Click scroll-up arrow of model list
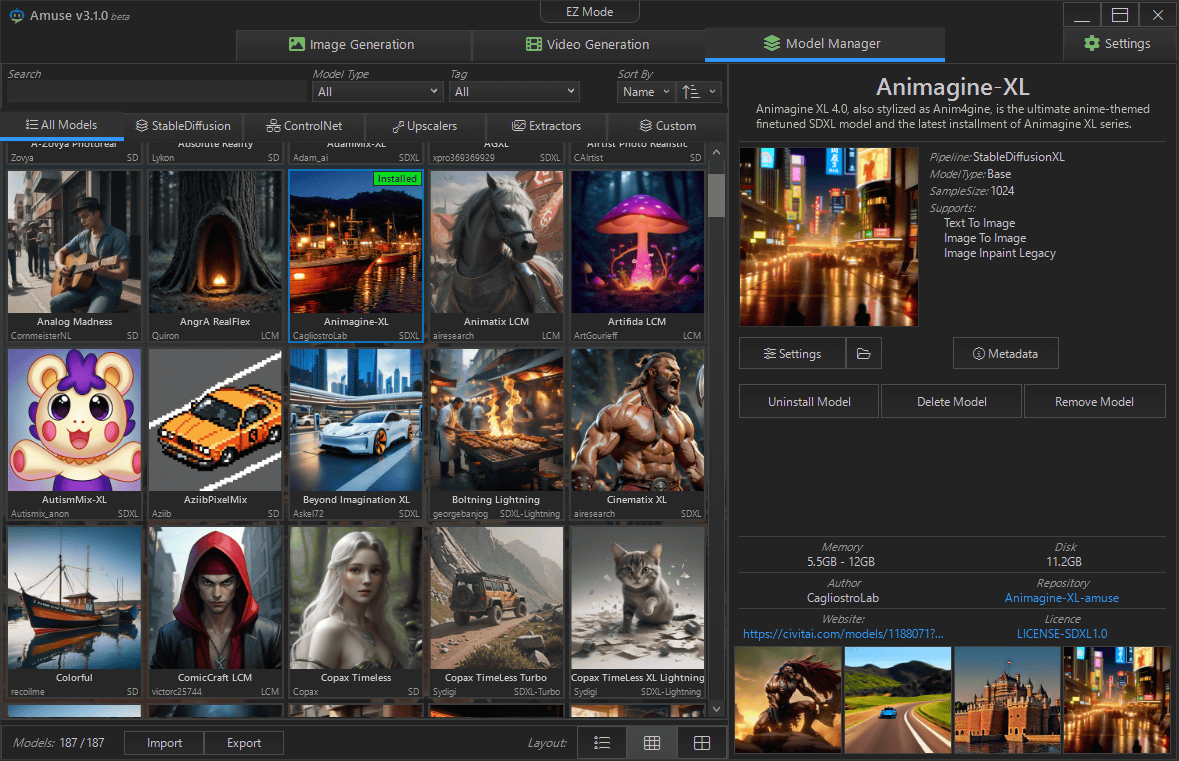This screenshot has height=761, width=1179. [x=717, y=153]
